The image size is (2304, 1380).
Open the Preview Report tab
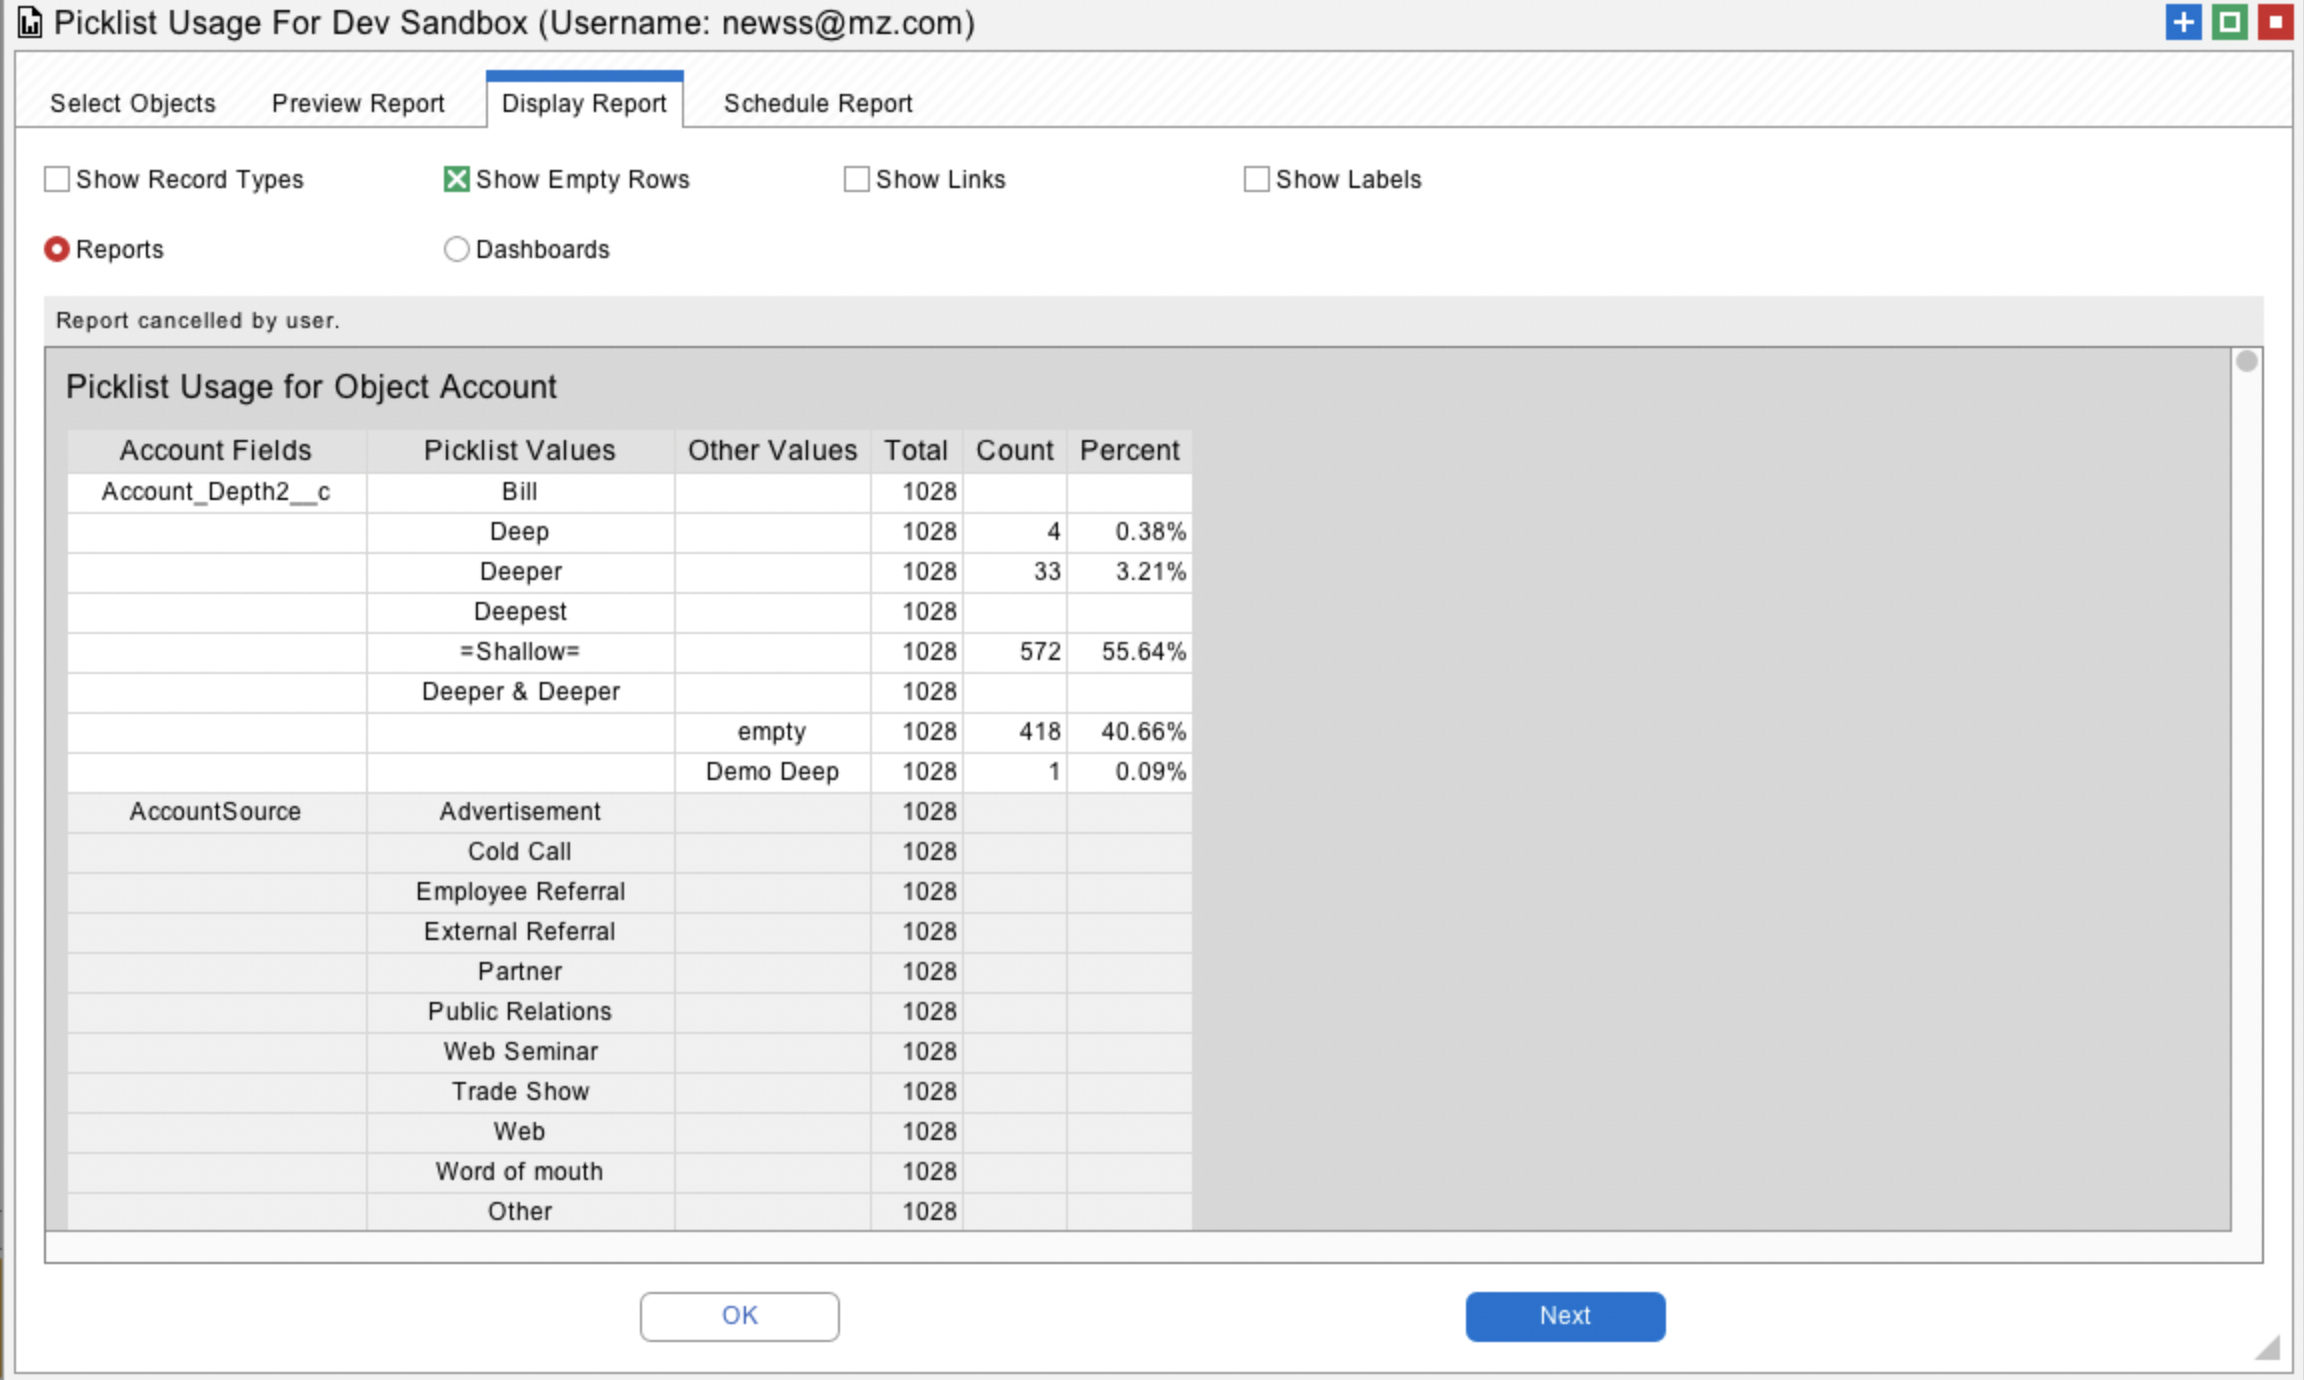coord(358,103)
